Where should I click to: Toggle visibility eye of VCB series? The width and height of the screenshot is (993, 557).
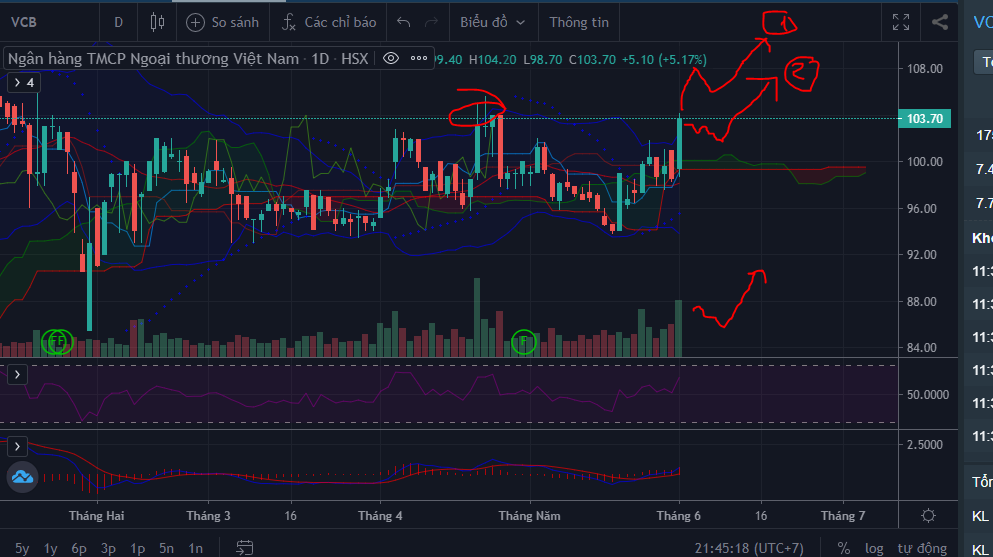pos(391,59)
